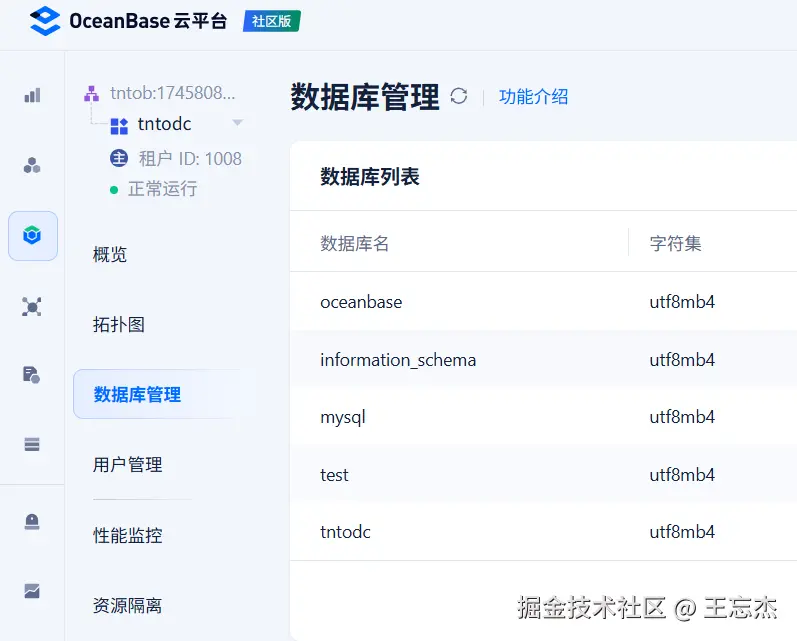Viewport: 797px width, 641px height.
Task: Open the bar chart overview sidebar icon
Action: point(32,95)
